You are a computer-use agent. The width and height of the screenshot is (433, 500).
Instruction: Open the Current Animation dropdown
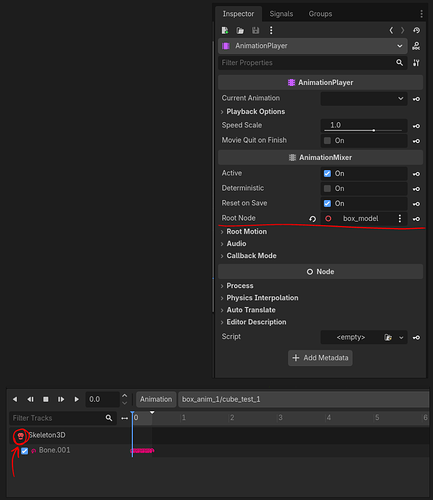coord(364,99)
